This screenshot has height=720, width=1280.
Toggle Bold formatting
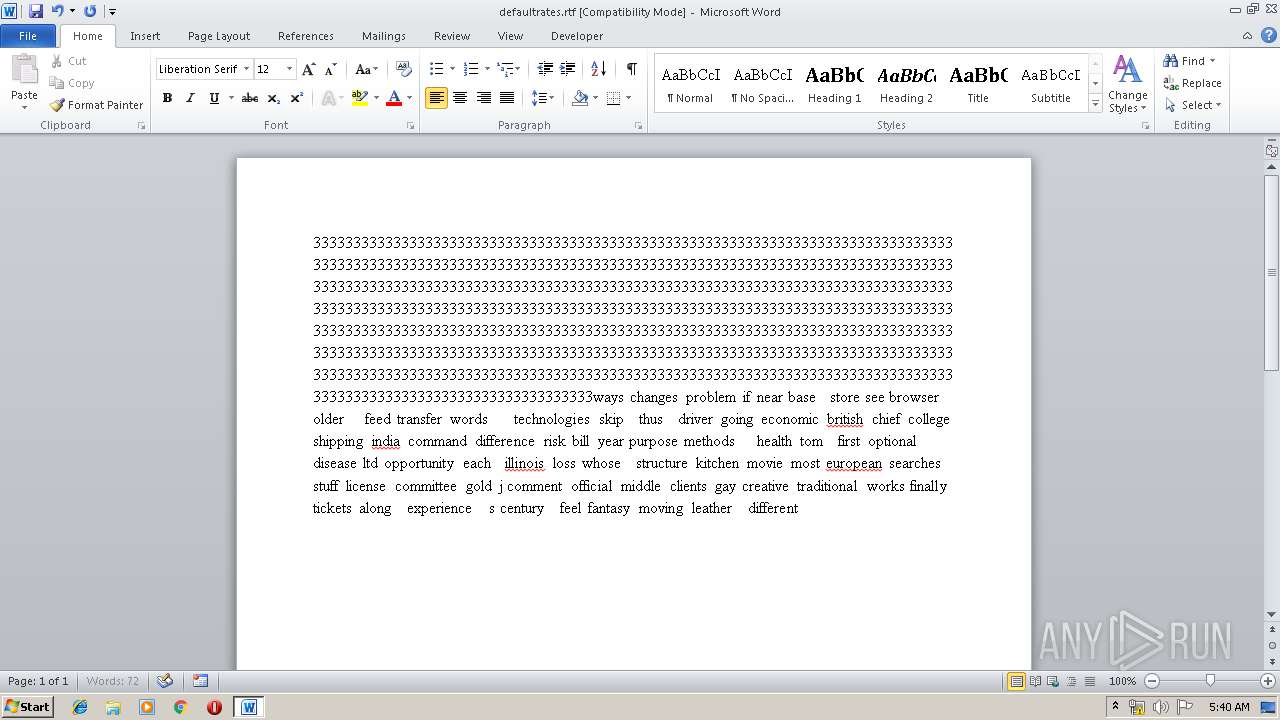click(x=167, y=98)
